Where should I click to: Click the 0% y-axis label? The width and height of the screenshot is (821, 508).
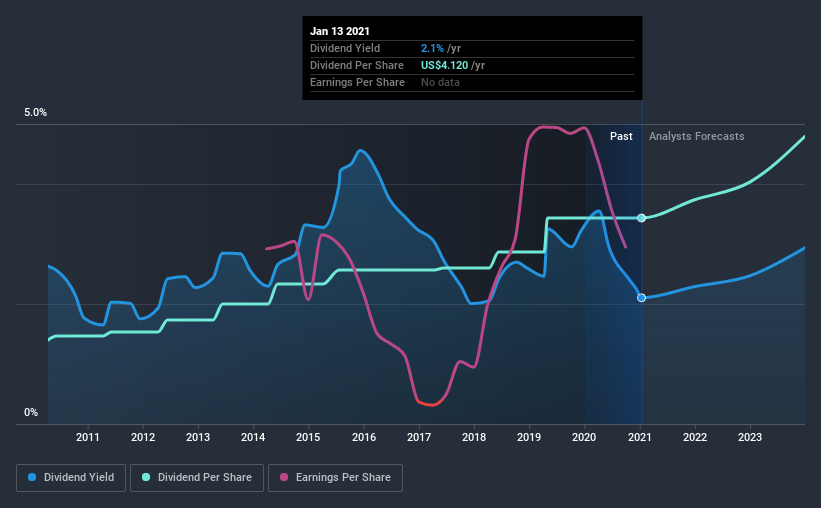pos(31,413)
